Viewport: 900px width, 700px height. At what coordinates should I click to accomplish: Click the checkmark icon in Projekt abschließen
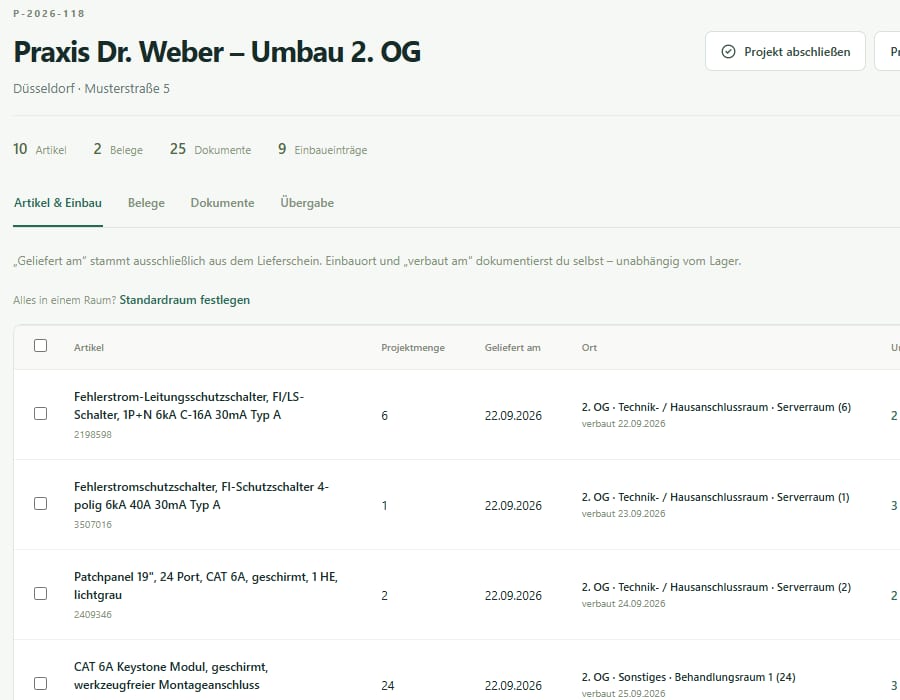tap(728, 52)
